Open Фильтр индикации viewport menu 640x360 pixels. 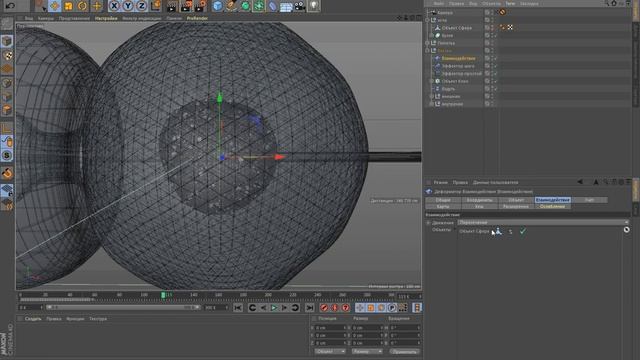(142, 18)
